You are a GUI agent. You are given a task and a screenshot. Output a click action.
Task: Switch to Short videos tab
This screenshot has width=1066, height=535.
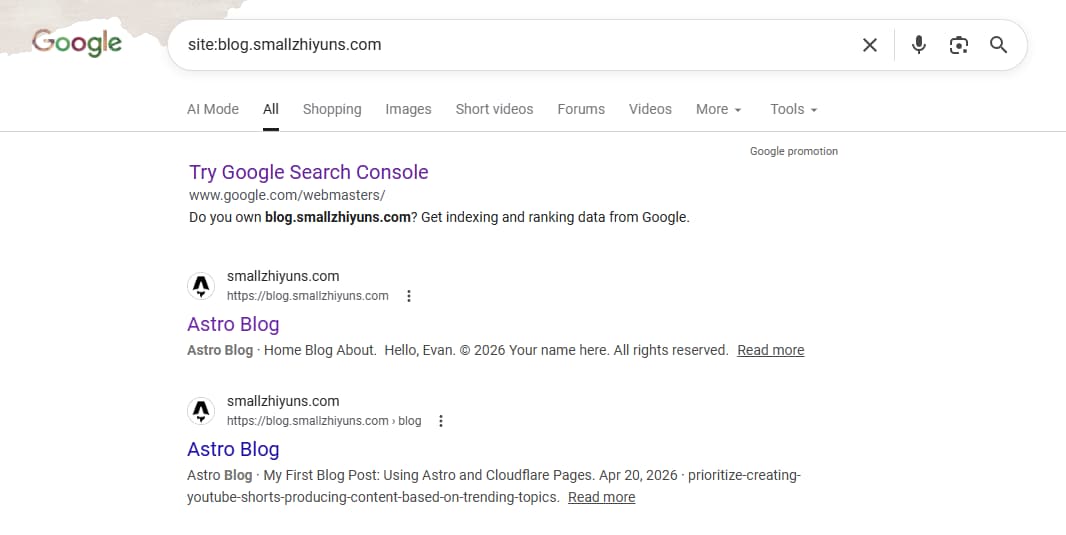pyautogui.click(x=494, y=109)
